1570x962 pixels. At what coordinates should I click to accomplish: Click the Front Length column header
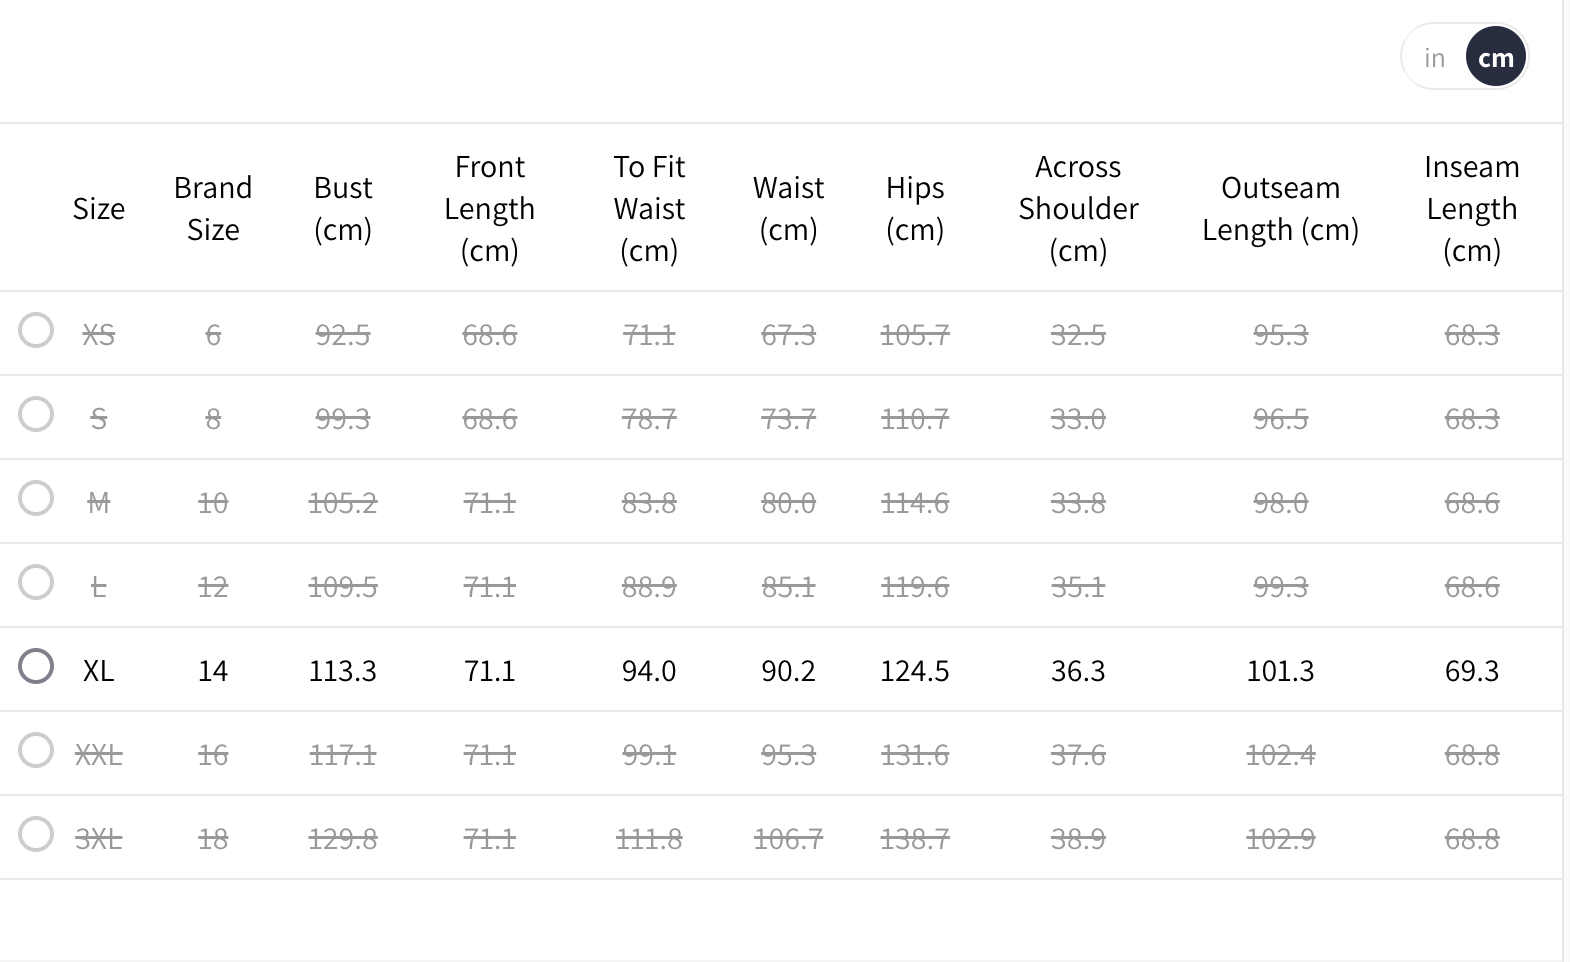click(489, 208)
